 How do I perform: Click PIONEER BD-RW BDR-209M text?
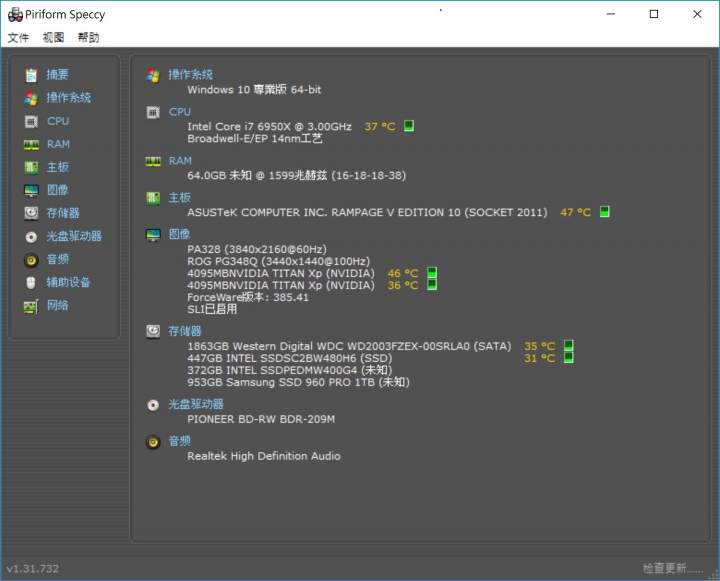[261, 419]
